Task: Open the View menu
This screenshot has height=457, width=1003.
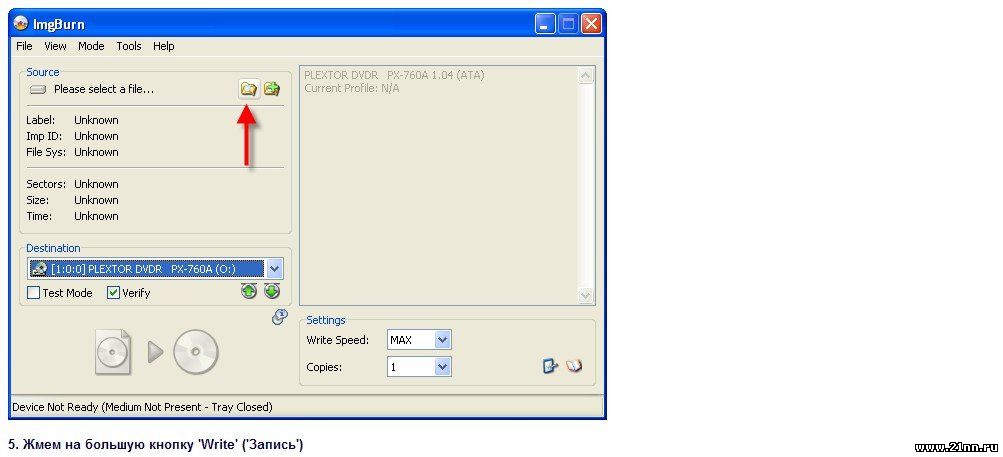Action: click(55, 46)
